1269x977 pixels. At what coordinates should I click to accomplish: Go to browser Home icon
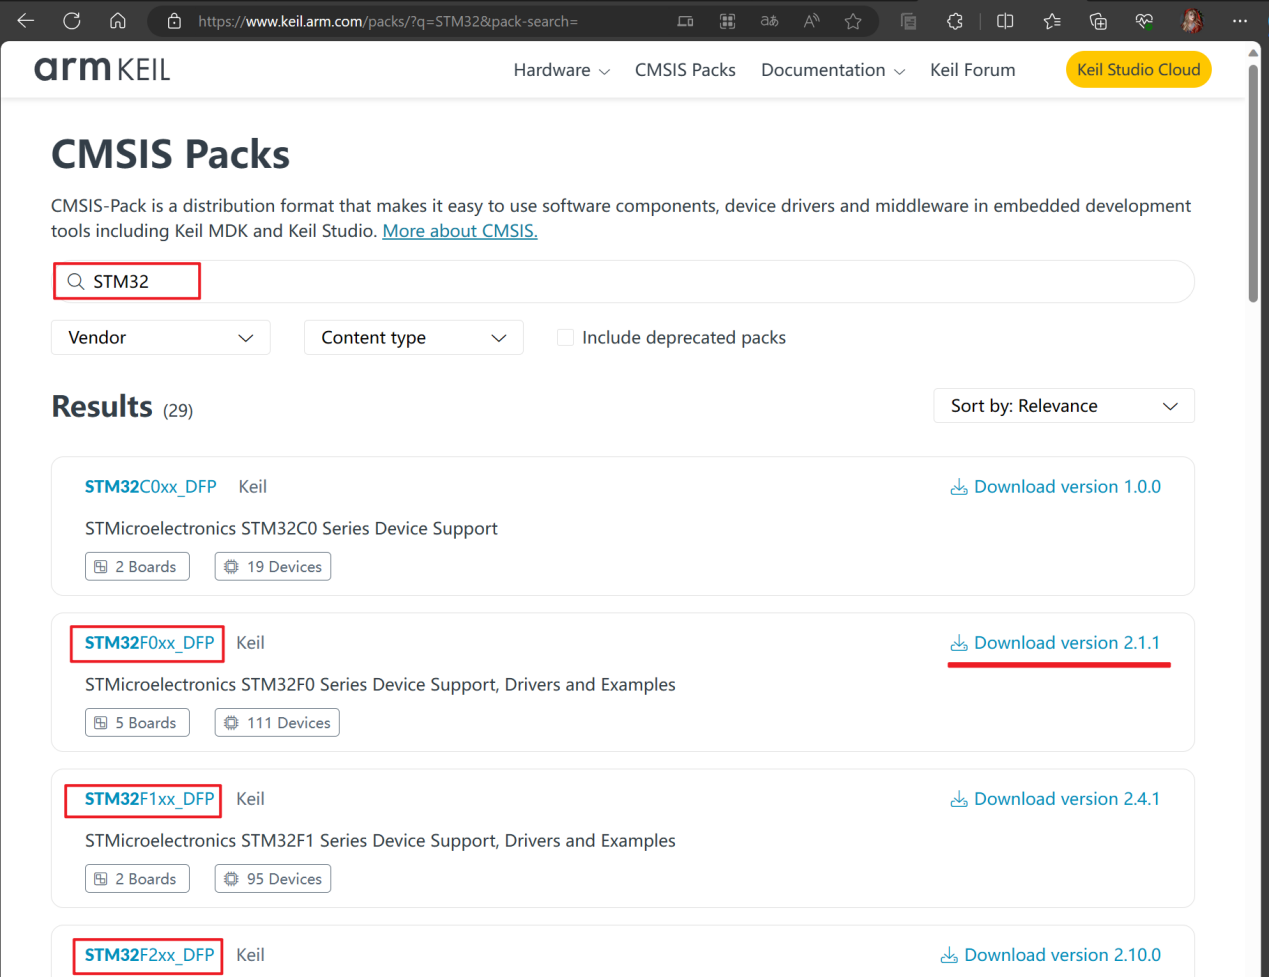tap(118, 21)
